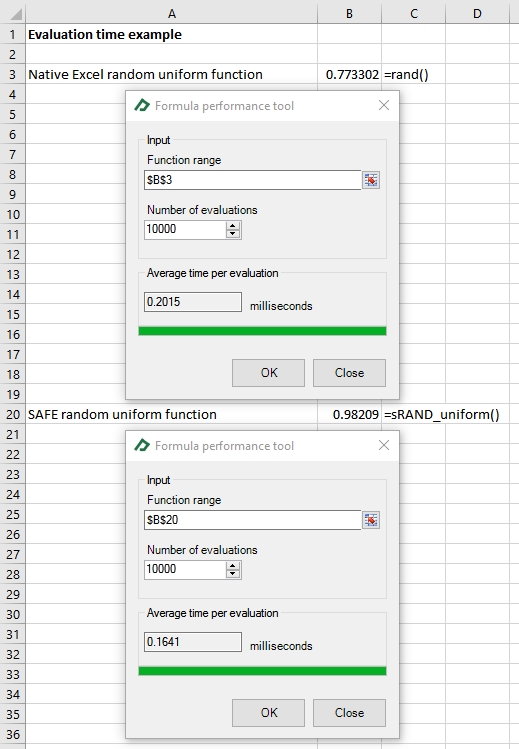
Task: Click the $B$20 function range field
Action: 253,520
